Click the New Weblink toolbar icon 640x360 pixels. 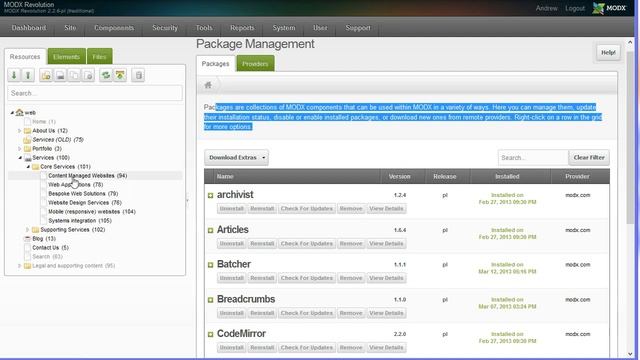[x=60, y=75]
